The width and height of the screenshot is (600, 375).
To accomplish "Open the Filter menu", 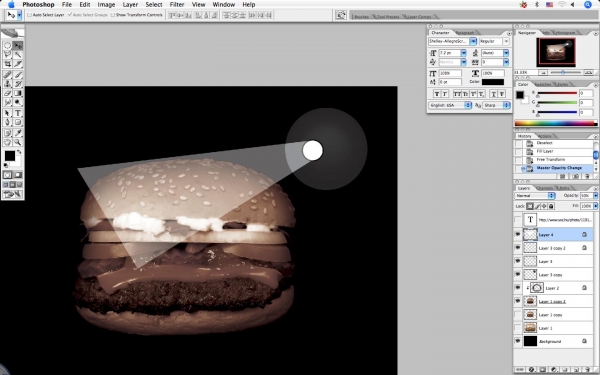I will (x=177, y=5).
